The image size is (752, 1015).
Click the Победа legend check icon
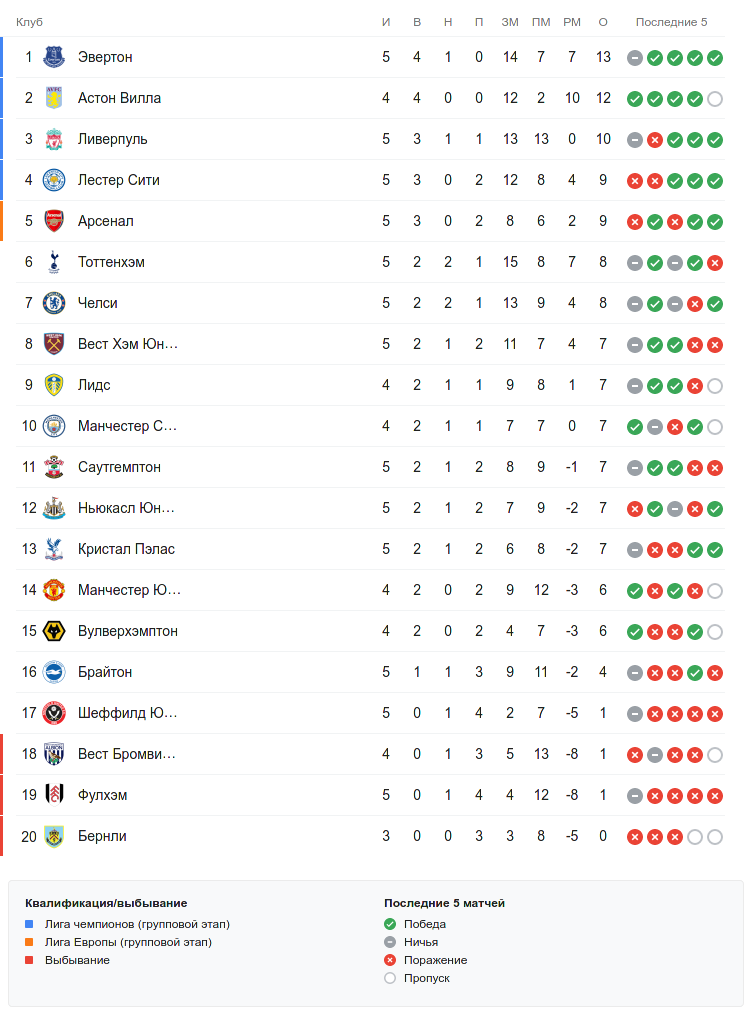[390, 924]
